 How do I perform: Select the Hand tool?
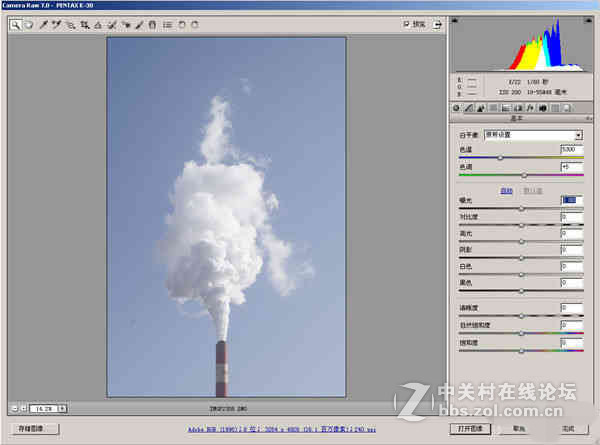coord(29,24)
